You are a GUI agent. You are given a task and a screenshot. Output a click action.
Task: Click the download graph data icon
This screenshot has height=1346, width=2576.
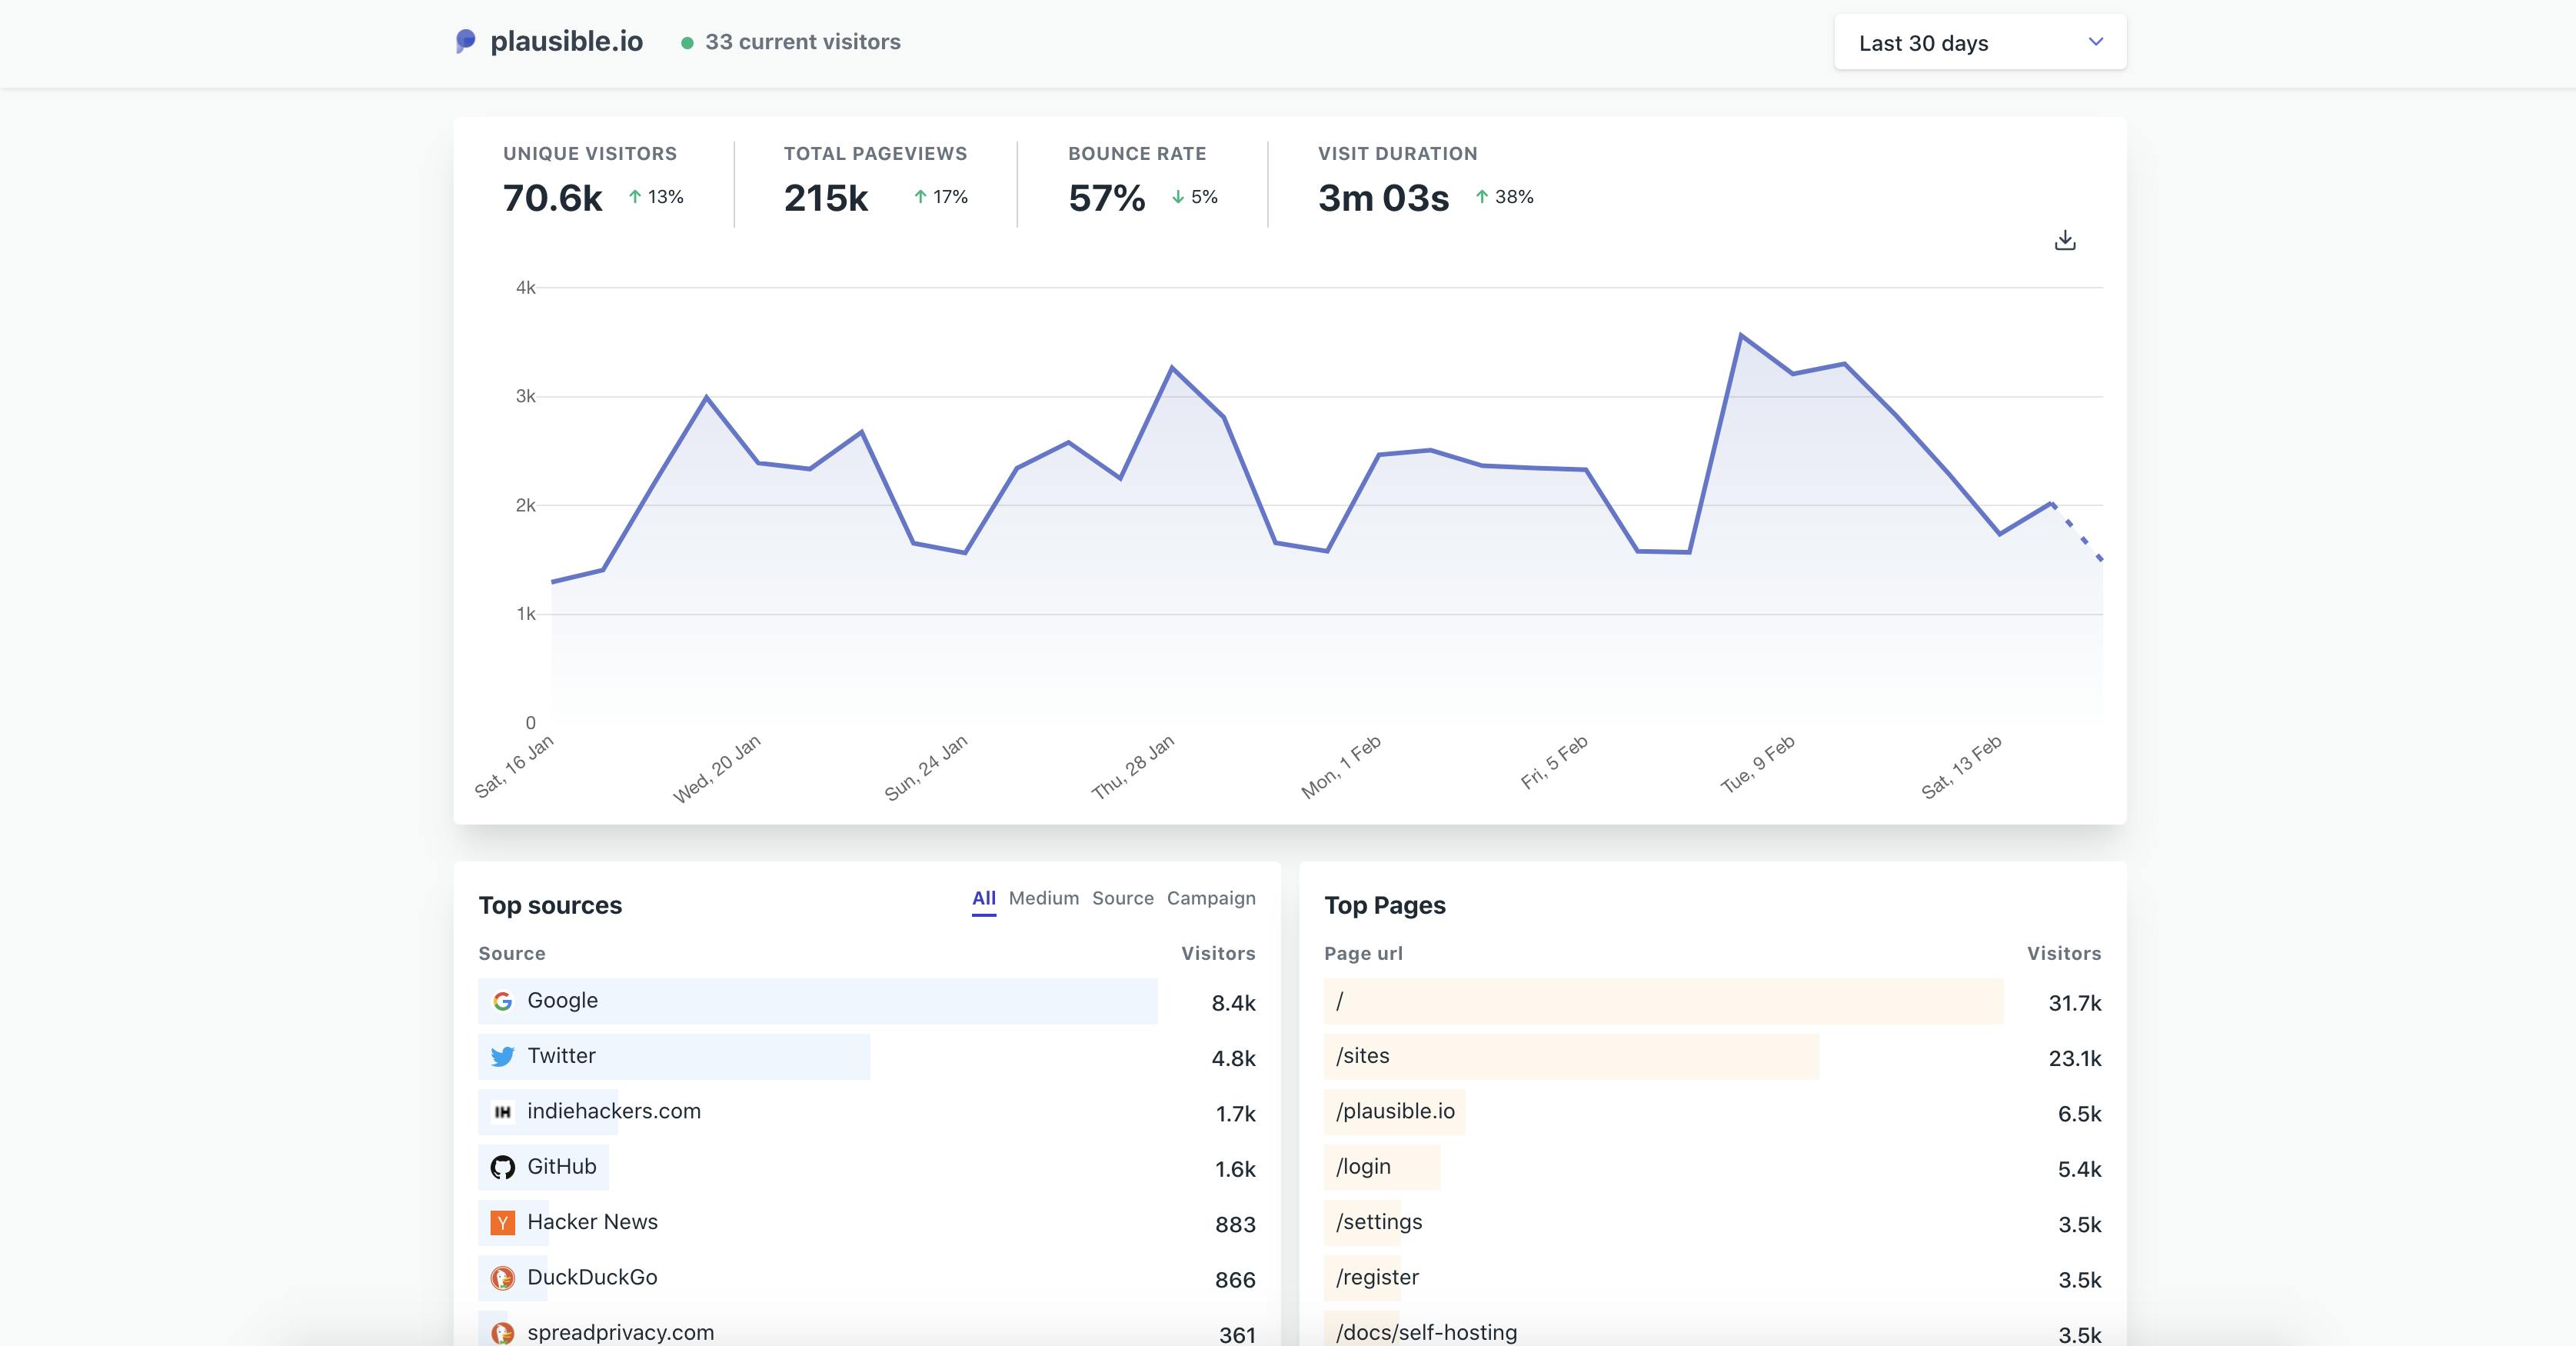point(2065,240)
